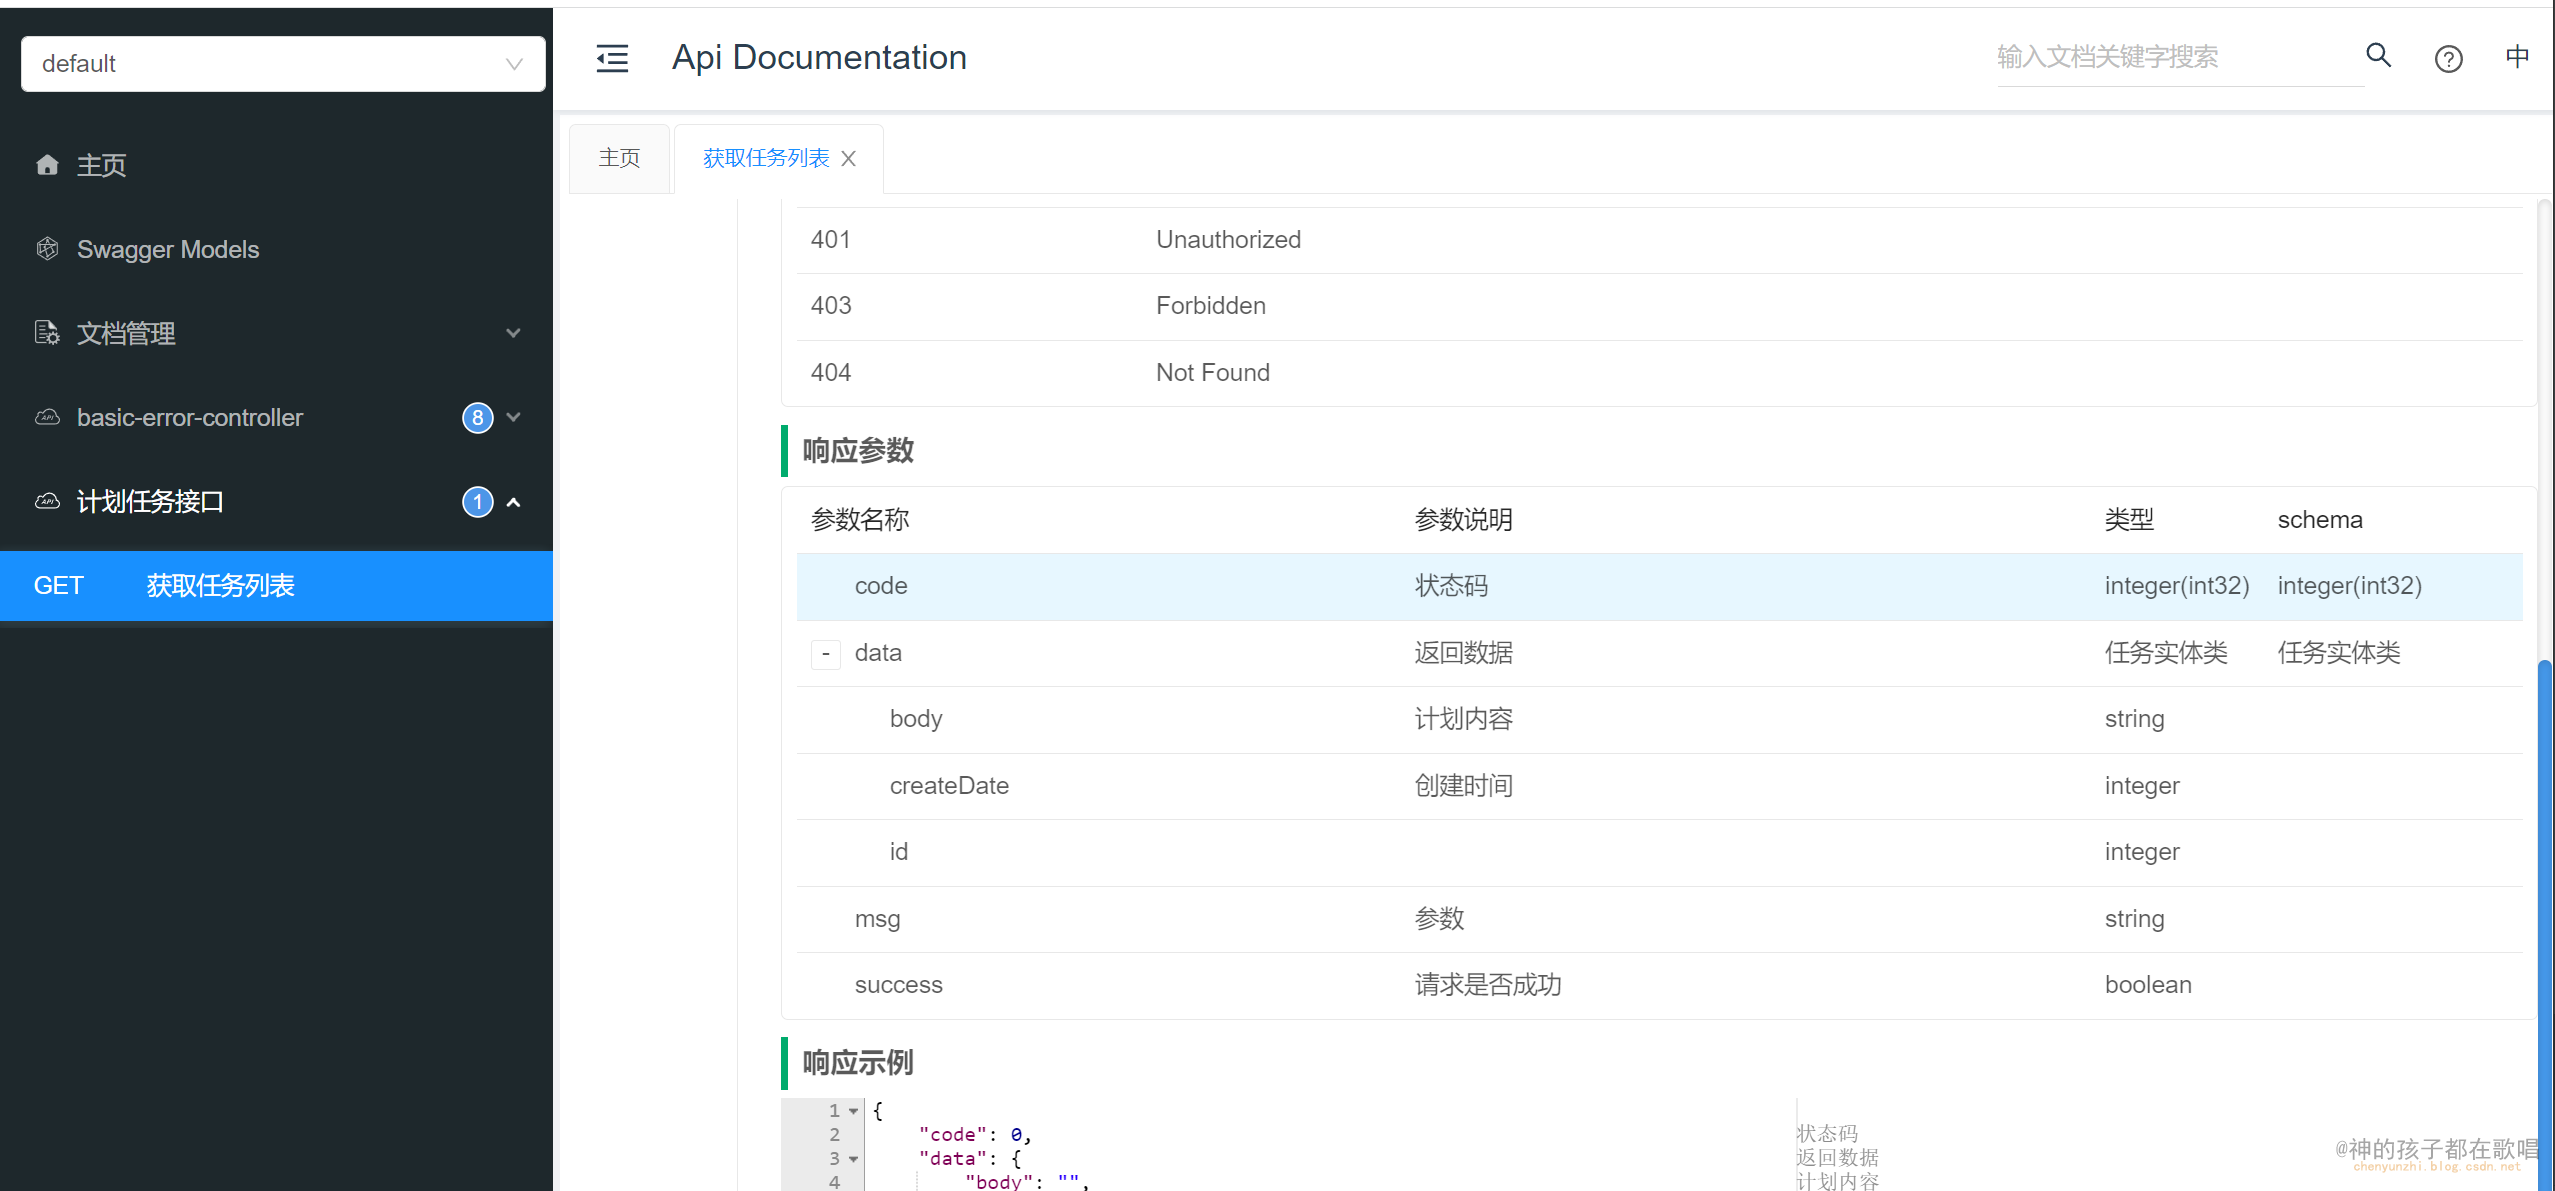2555x1191 pixels.
Task: Click the sidebar collapse menu icon
Action: (612, 59)
